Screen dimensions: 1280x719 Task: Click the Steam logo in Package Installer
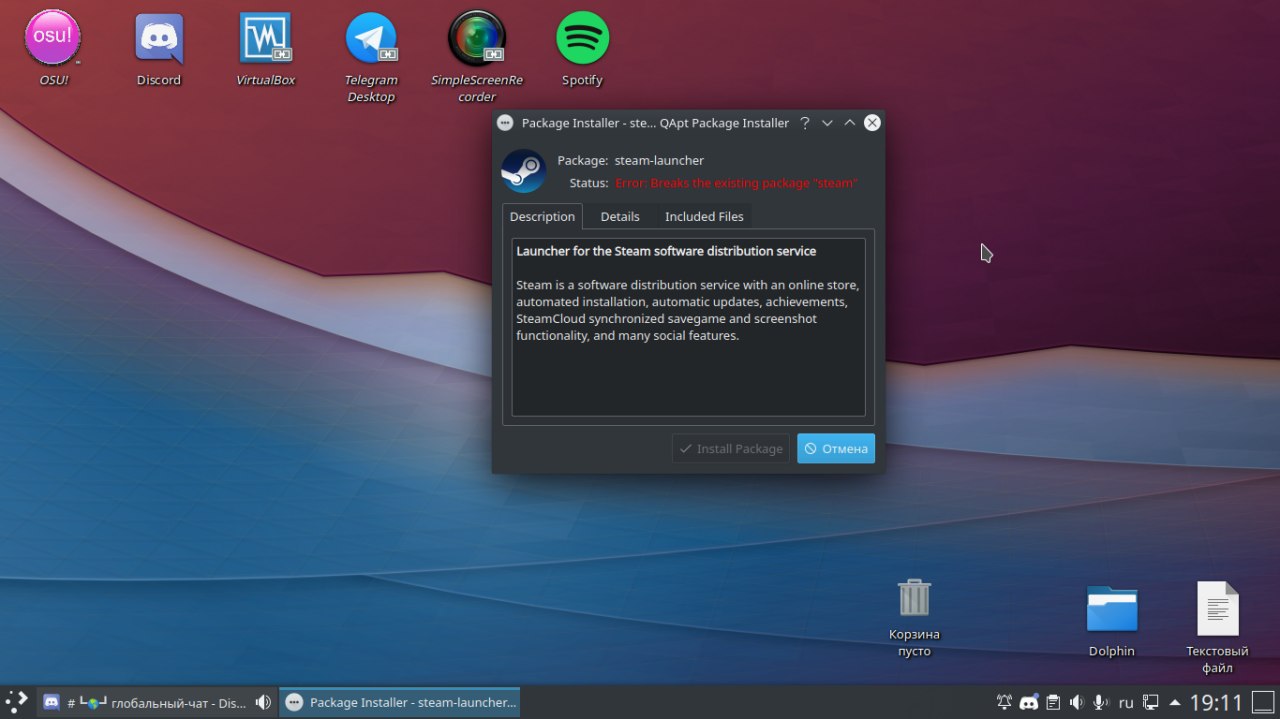coord(524,171)
